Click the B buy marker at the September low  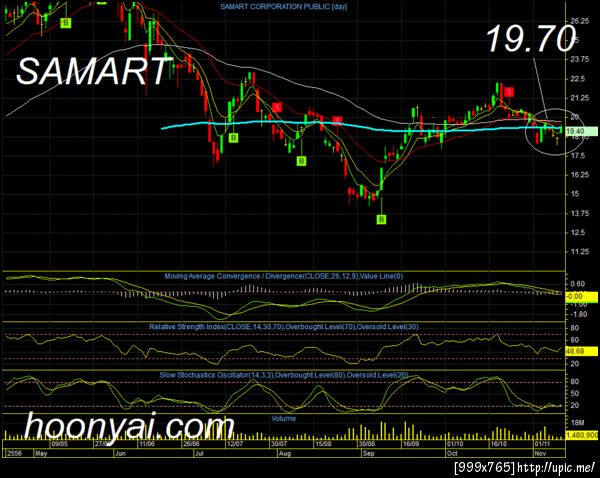(x=382, y=219)
